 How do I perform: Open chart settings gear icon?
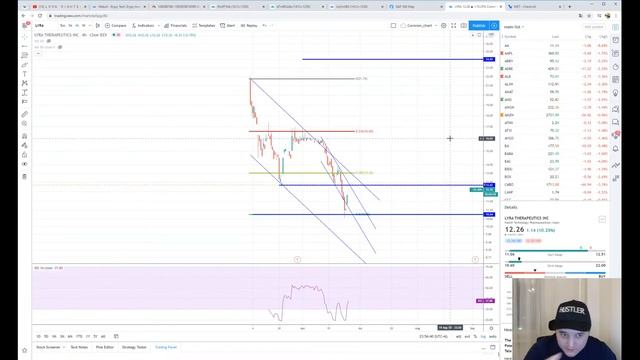coord(444,25)
